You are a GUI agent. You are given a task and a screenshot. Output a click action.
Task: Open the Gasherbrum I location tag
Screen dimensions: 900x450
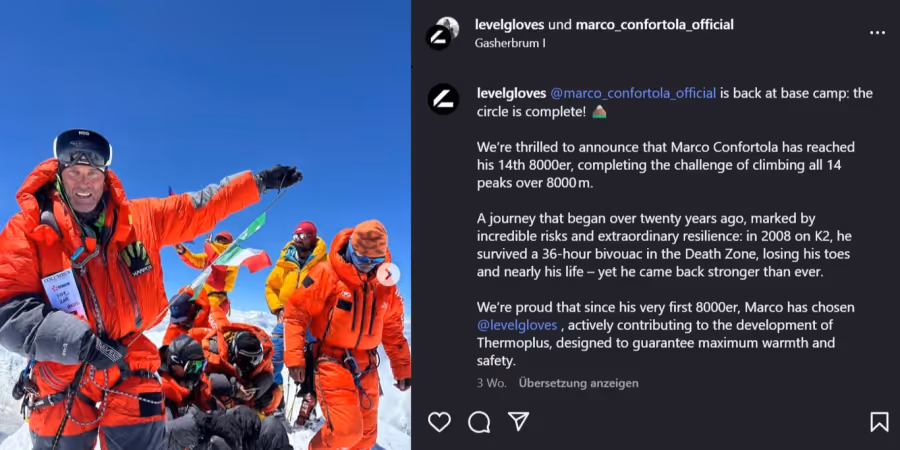510,43
